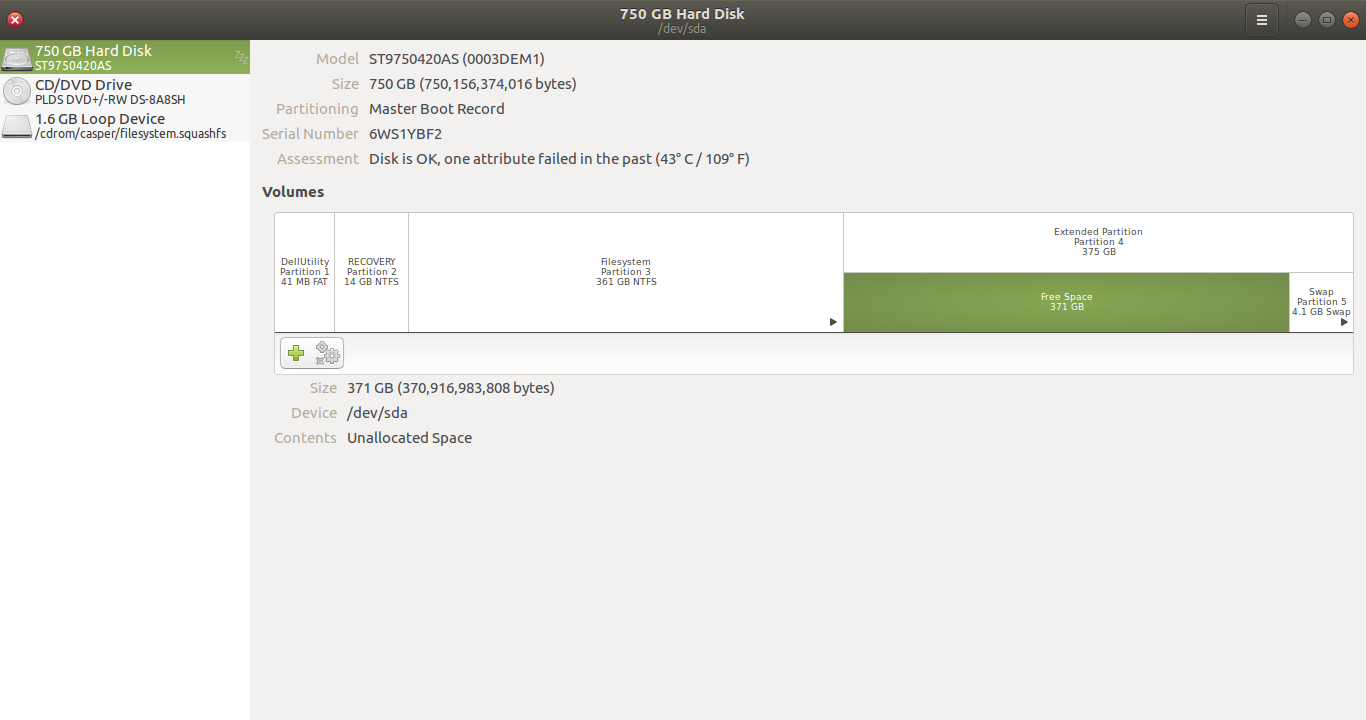Click the Contents label
Viewport: 1366px width, 720px height.
(x=305, y=438)
